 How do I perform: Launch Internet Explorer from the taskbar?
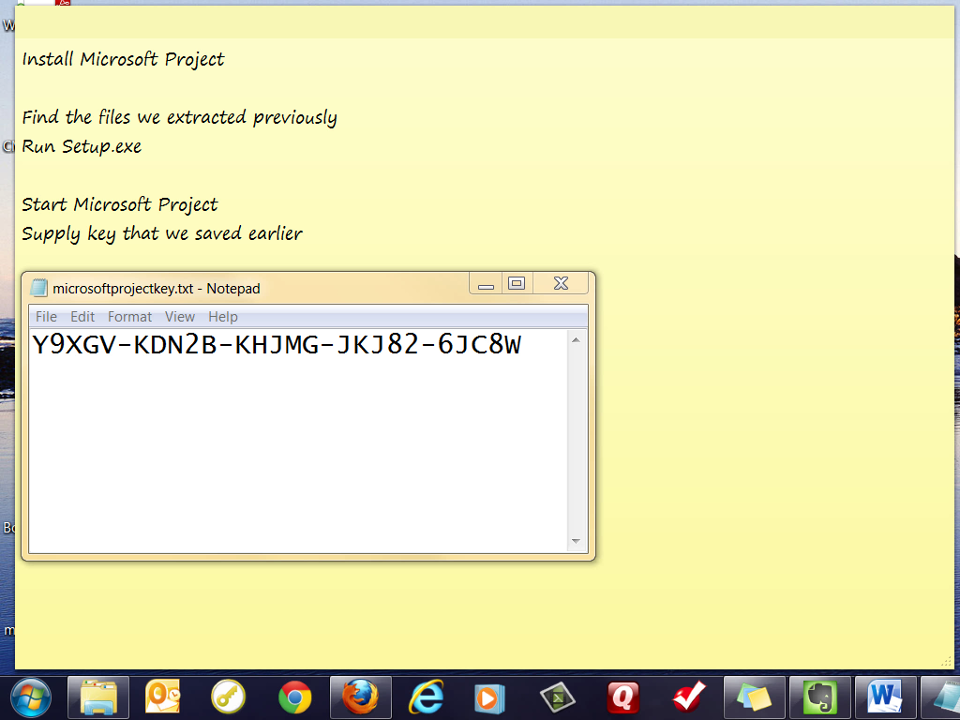pyautogui.click(x=426, y=696)
